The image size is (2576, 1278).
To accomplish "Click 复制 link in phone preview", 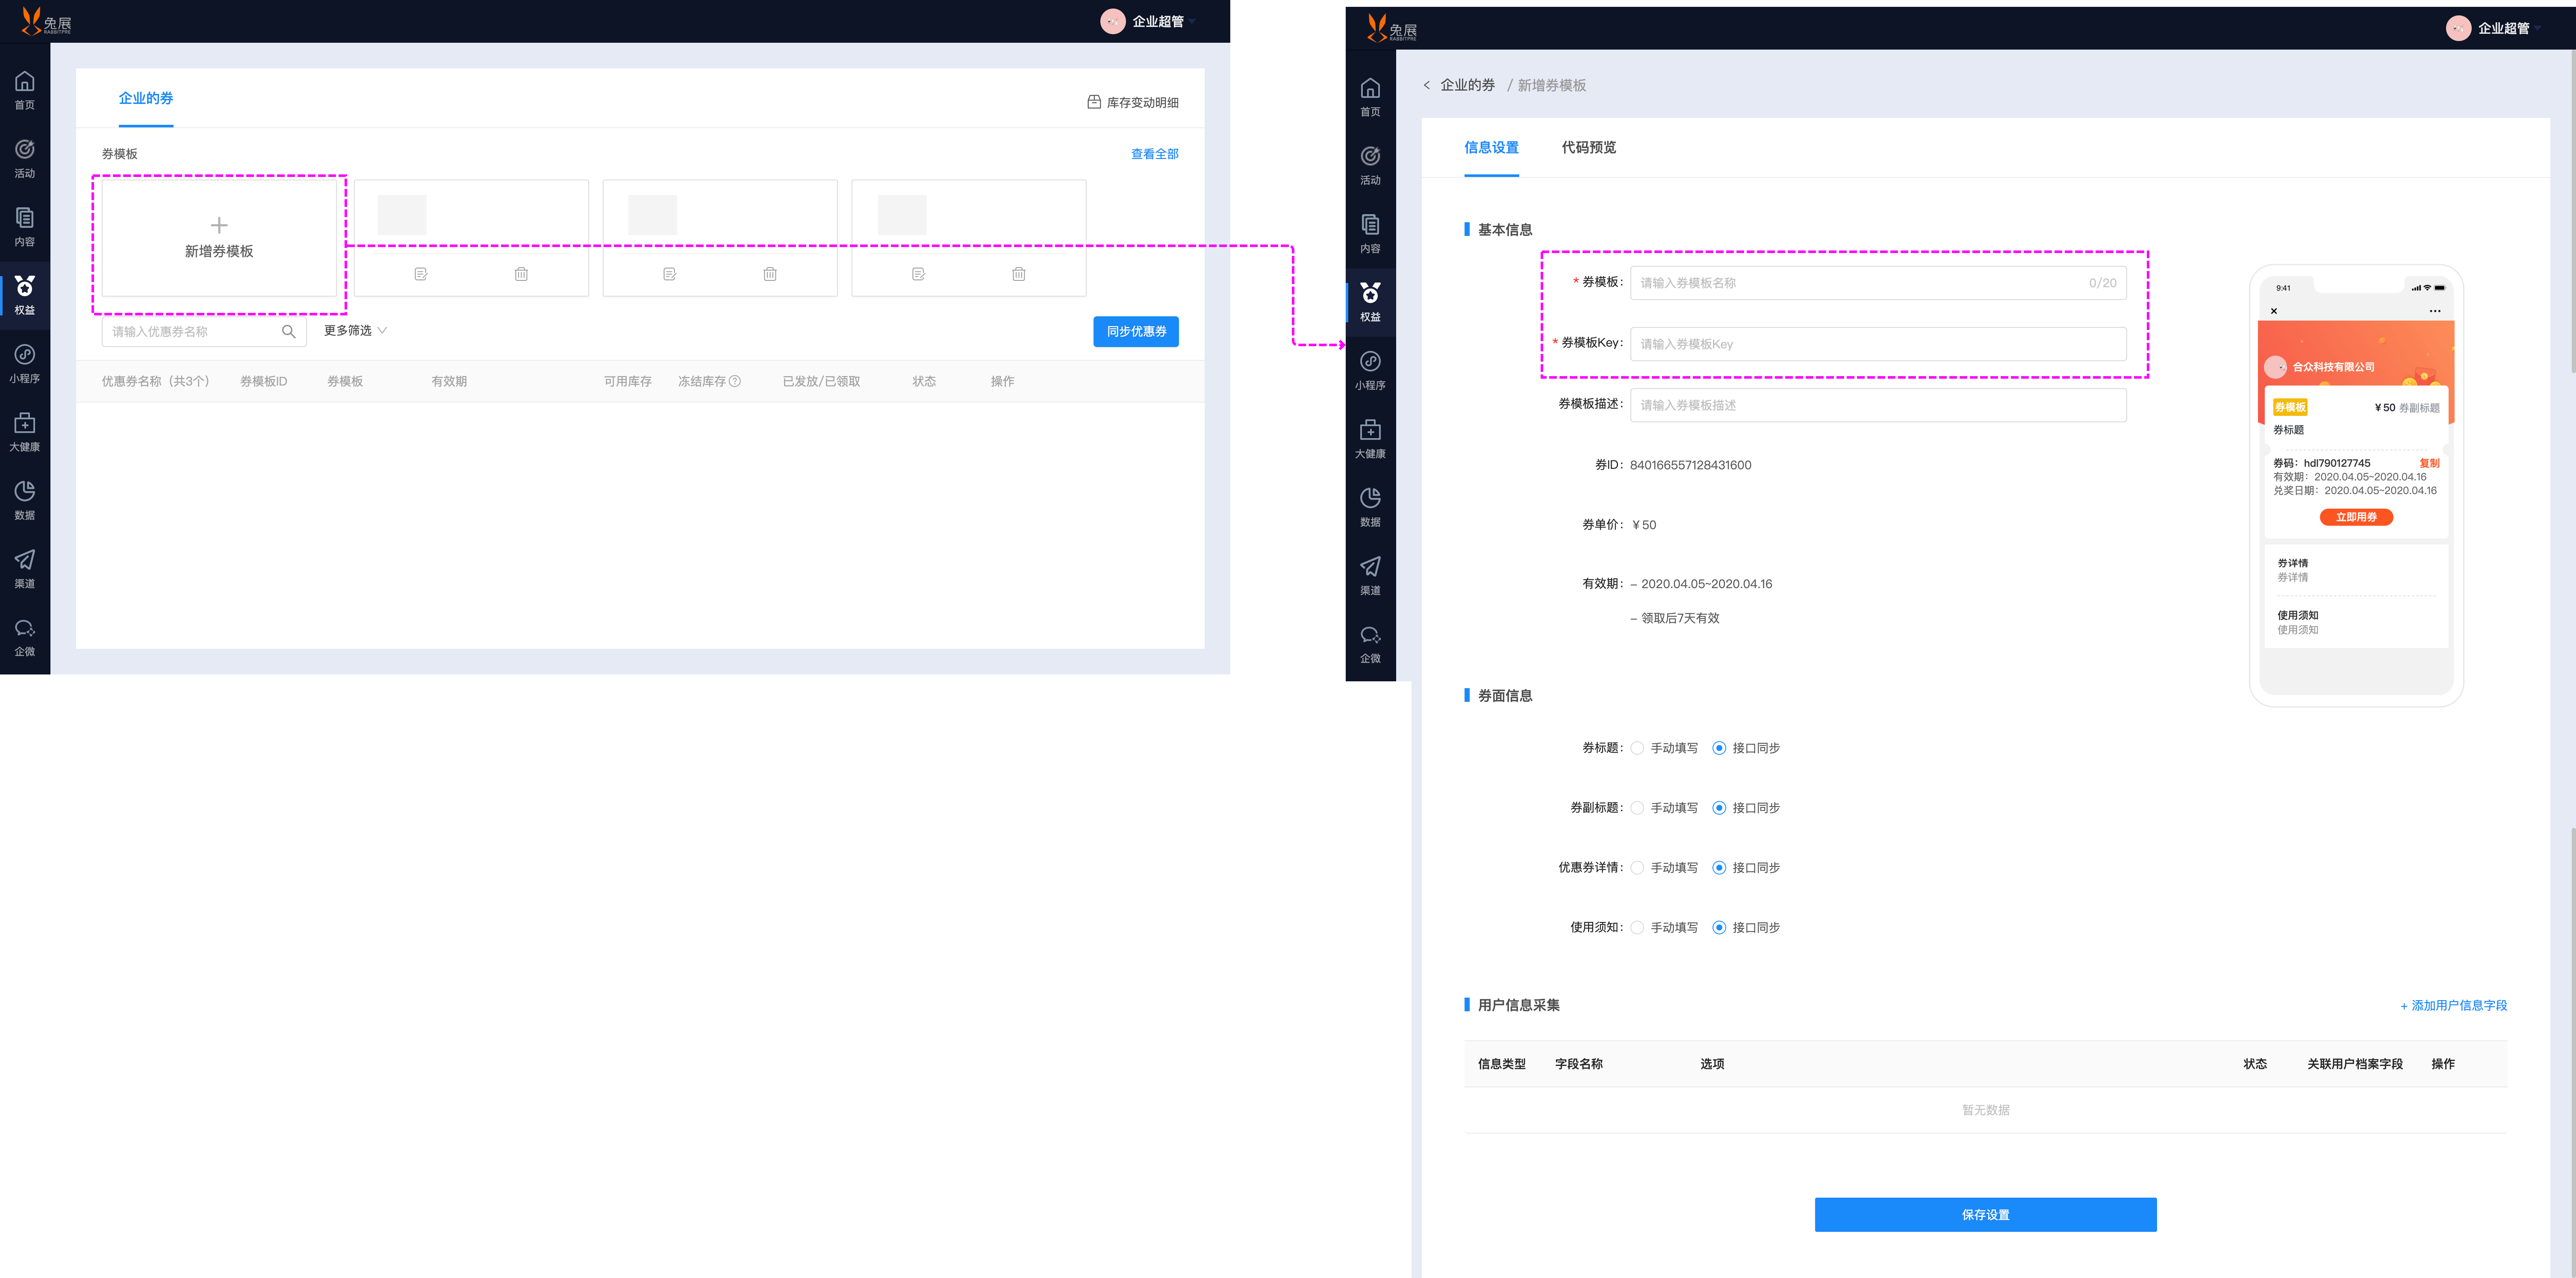I will (x=2429, y=463).
